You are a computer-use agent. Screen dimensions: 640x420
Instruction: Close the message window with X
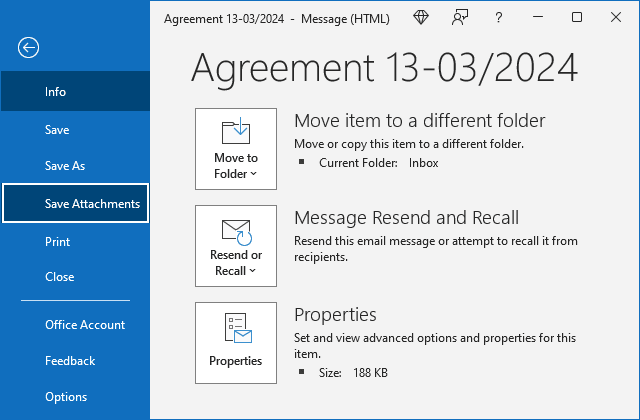click(616, 17)
